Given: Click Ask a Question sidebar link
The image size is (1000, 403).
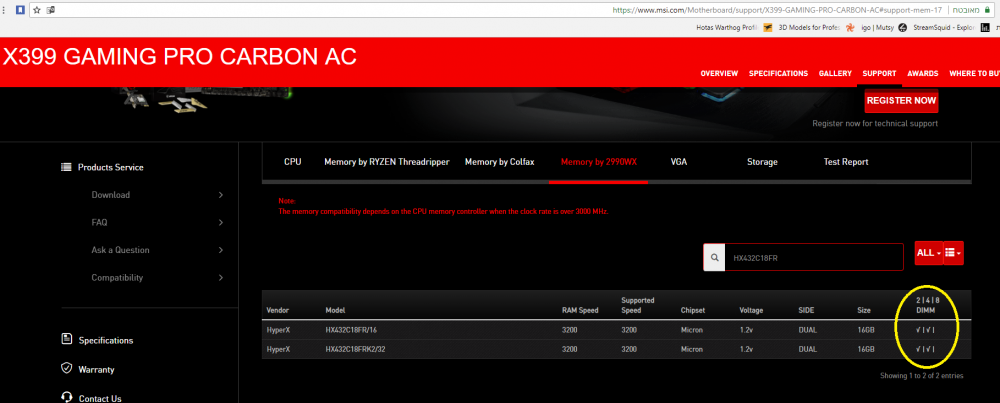Looking at the screenshot, I should (120, 250).
